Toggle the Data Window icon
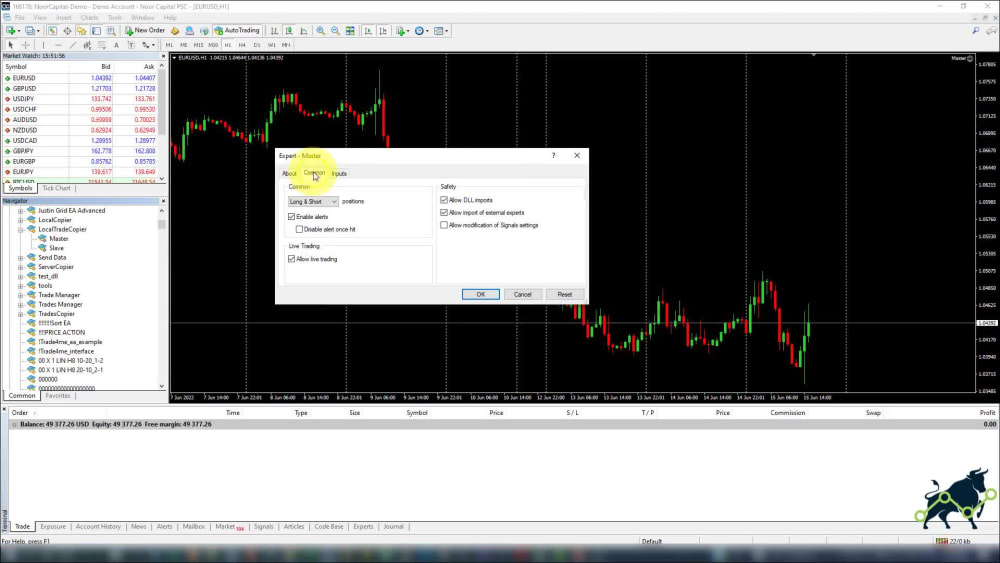Screen dimensions: 1000x563 (67, 31)
